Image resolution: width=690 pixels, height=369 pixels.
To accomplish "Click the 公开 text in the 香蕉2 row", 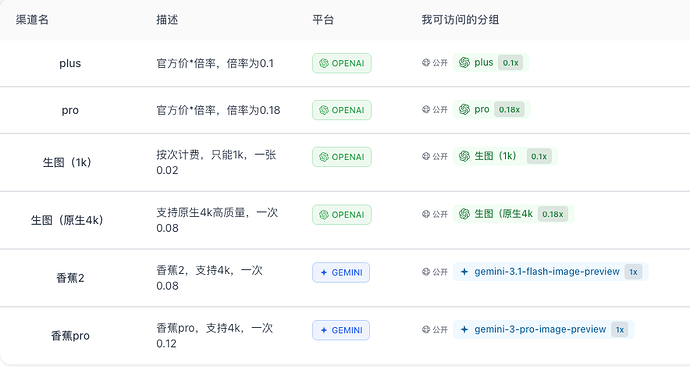I will click(440, 272).
